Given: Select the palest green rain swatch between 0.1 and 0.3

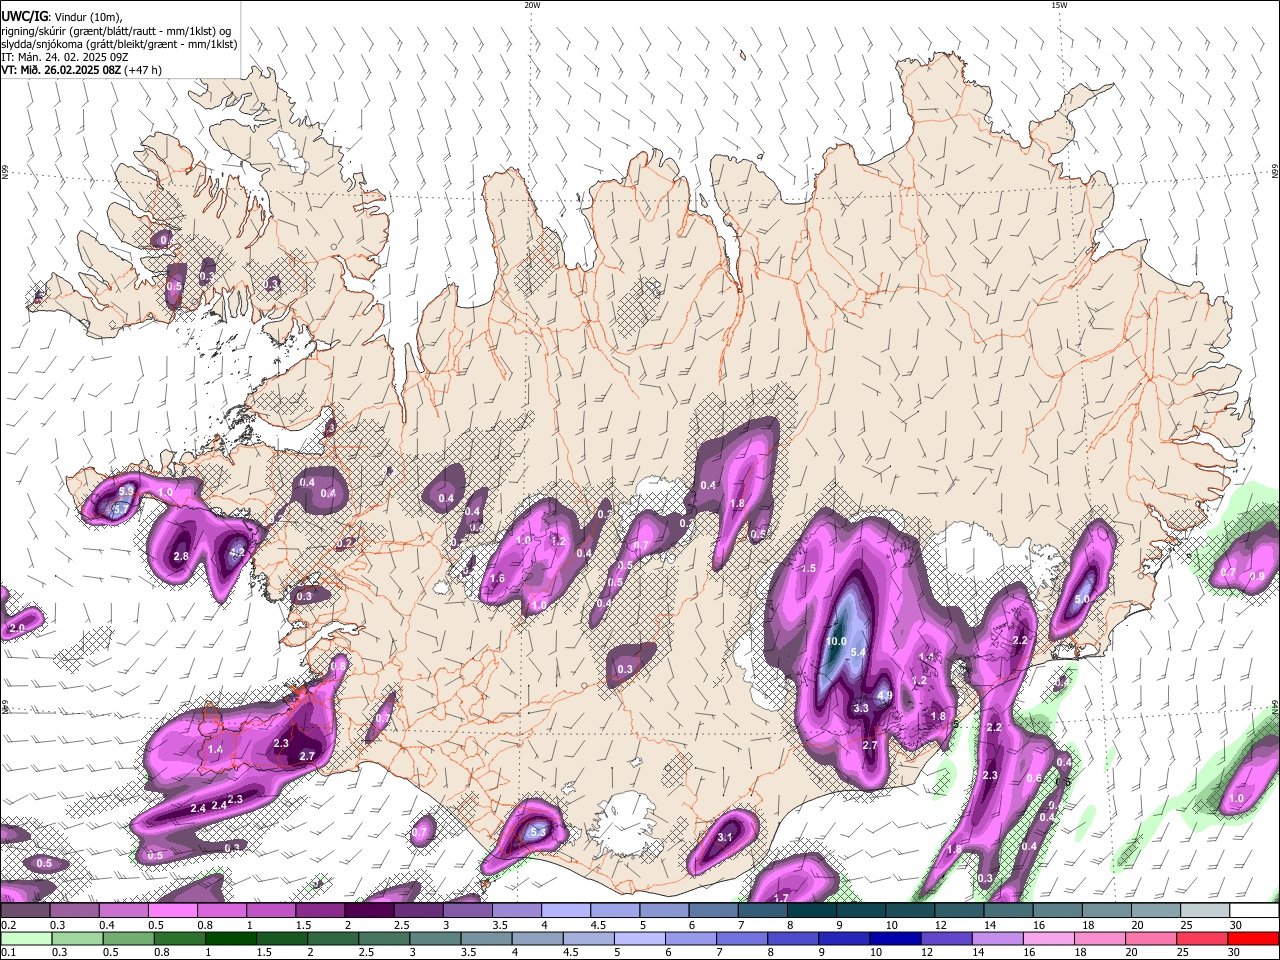Looking at the screenshot, I should 24,938.
